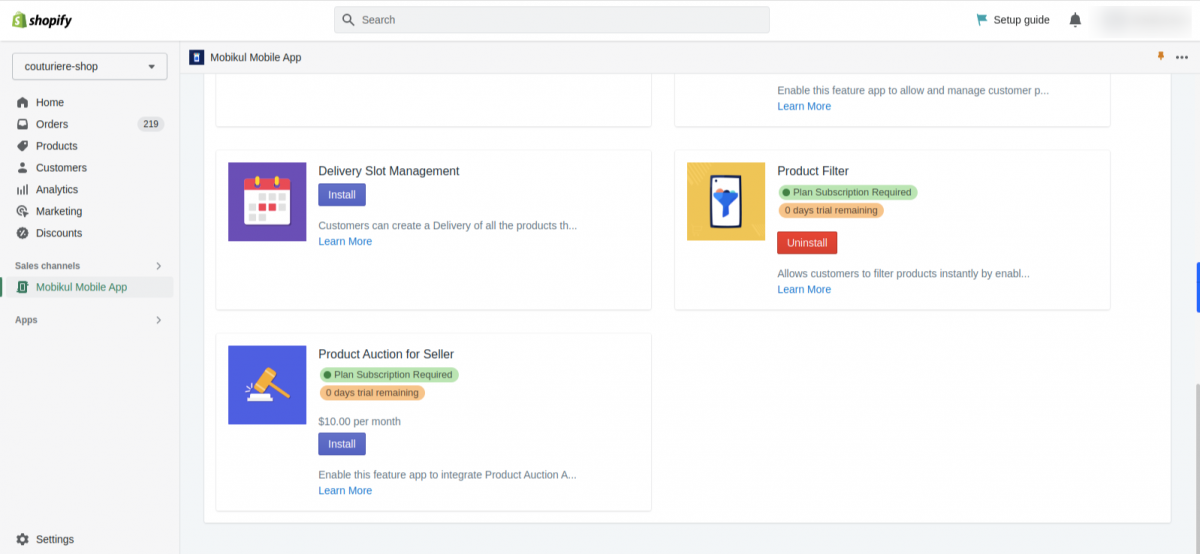Click Learn More under Product Filter

point(804,289)
